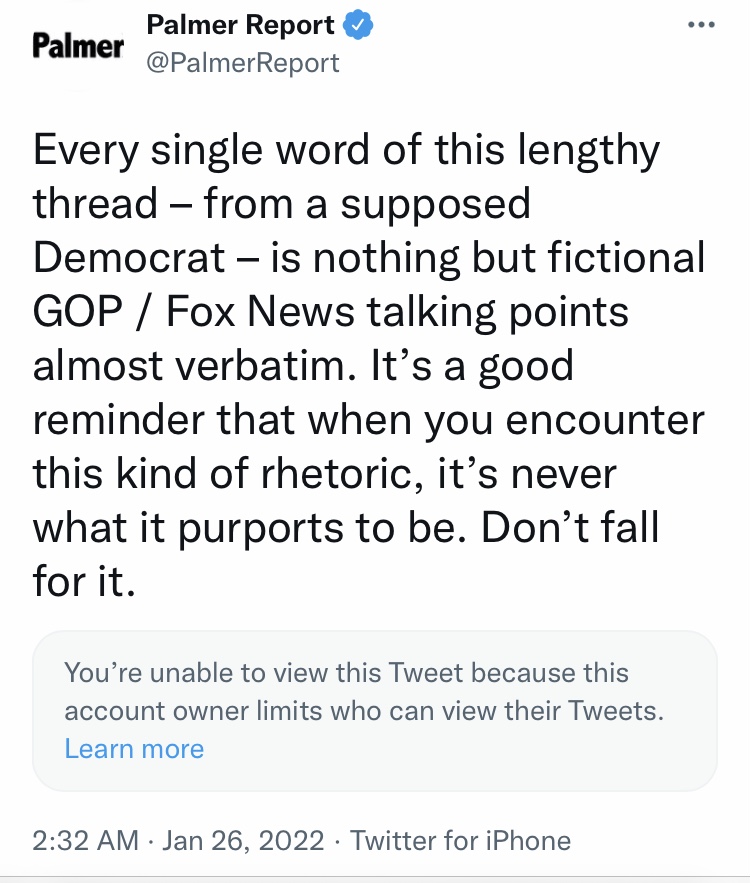Click the tweet text starting 'Every single word'
Viewport: 750px width, 883px height.
tap(369, 365)
